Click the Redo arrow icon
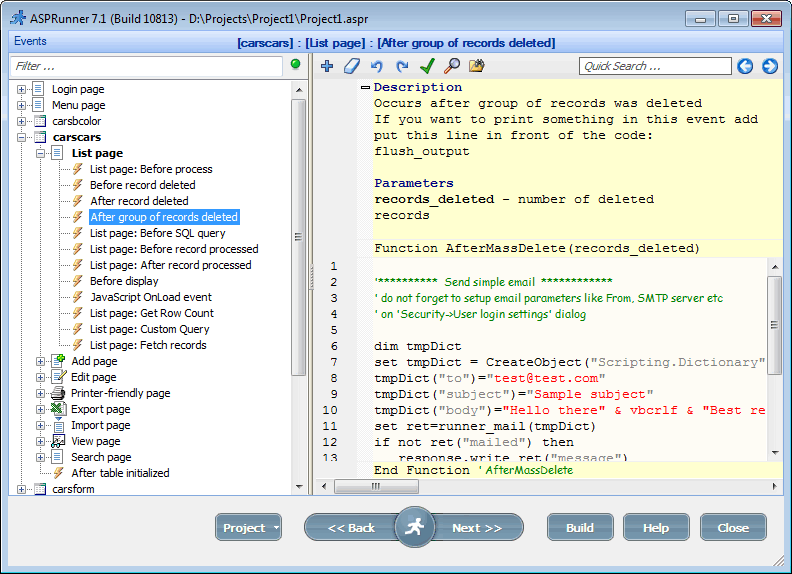Image resolution: width=792 pixels, height=574 pixels. pyautogui.click(x=402, y=66)
